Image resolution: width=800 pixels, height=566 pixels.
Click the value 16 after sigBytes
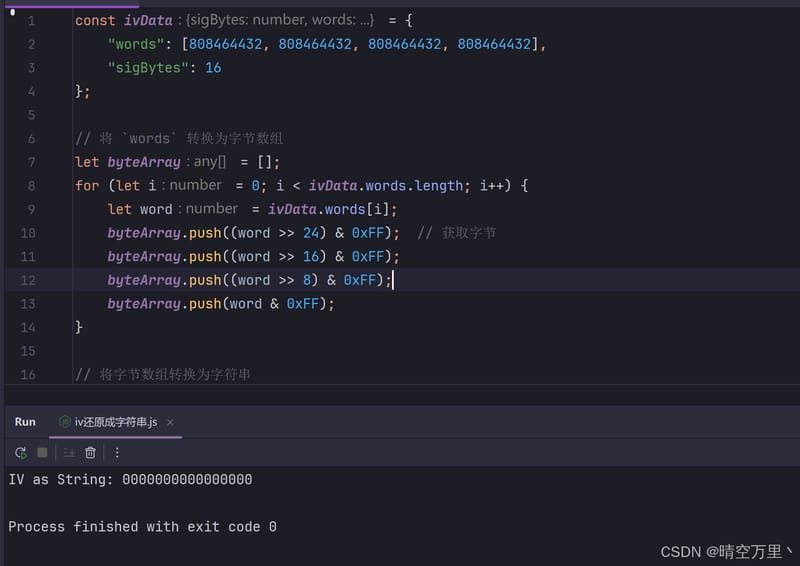point(213,68)
